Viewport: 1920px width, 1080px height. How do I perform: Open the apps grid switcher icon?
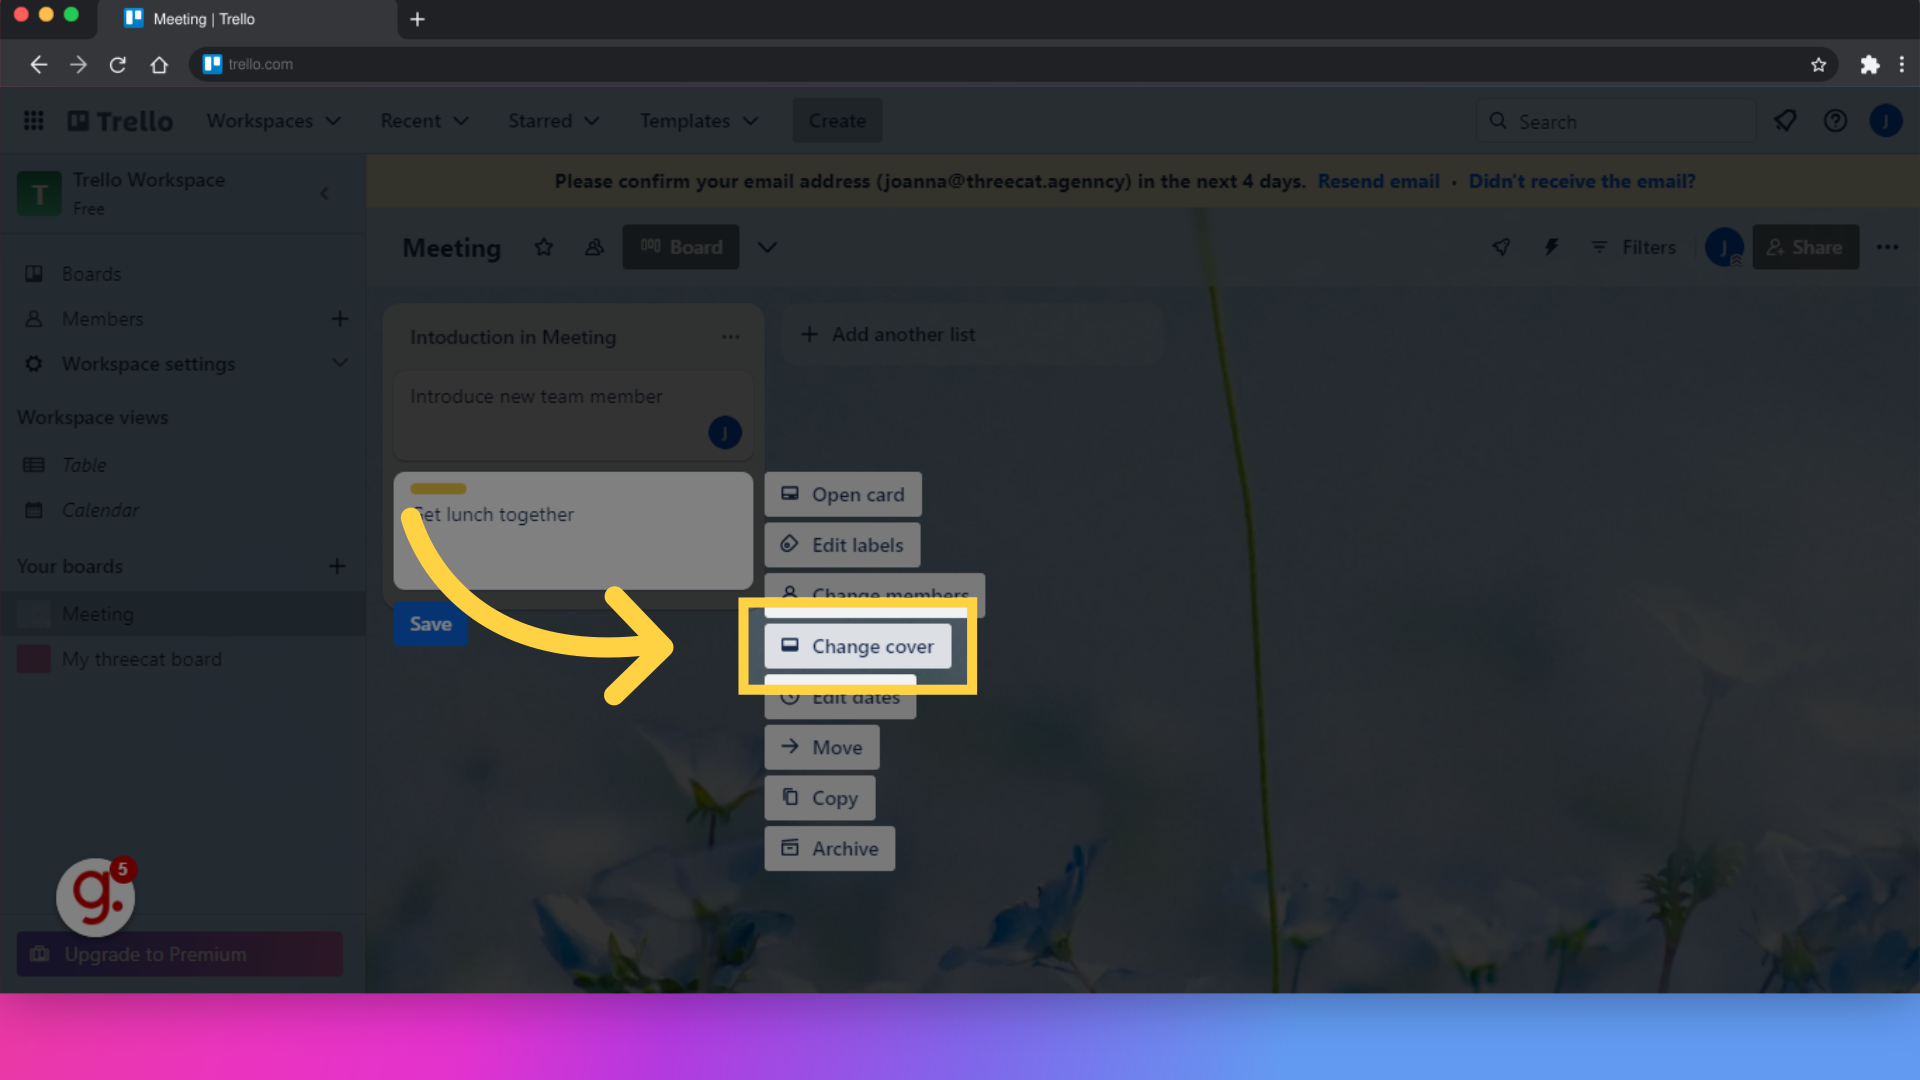[x=33, y=121]
